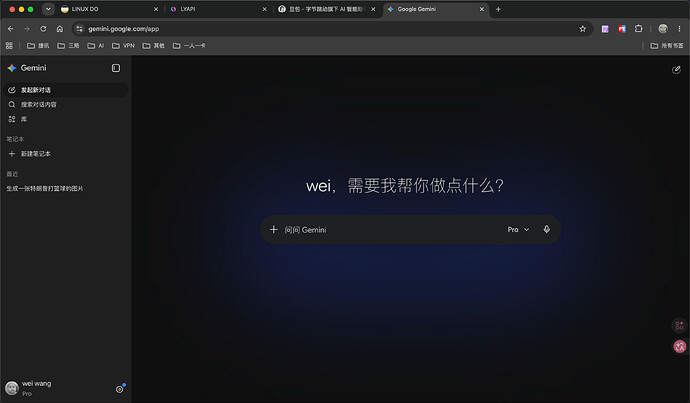Close the Google Gemini tab

click(482, 9)
